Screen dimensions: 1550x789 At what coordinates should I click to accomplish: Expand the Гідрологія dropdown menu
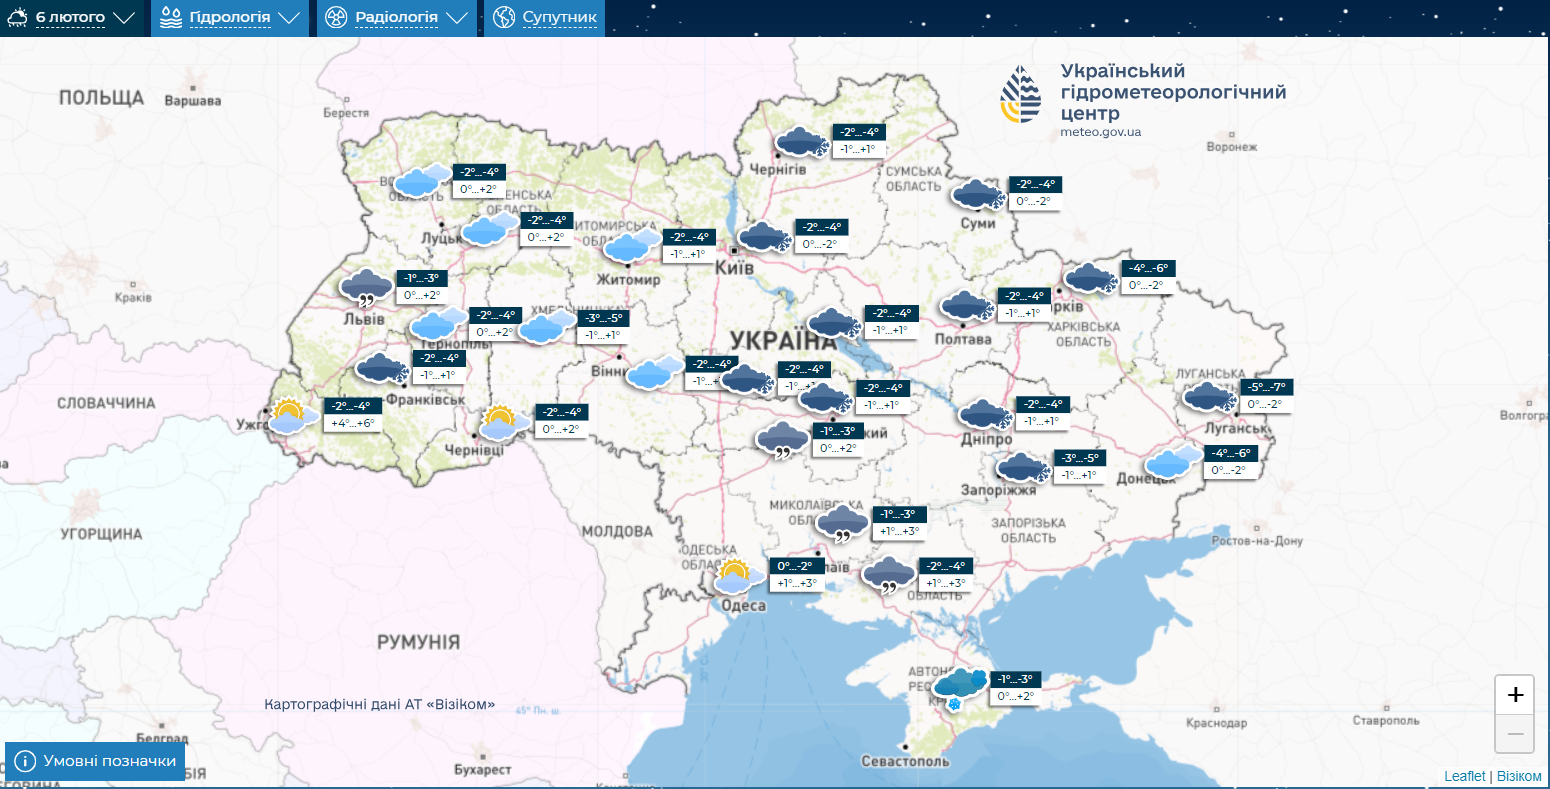point(288,18)
